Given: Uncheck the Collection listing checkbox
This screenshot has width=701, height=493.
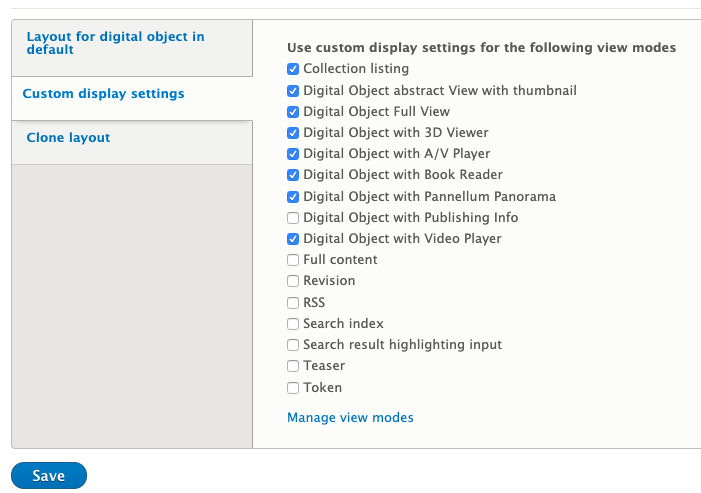Looking at the screenshot, I should coord(293,69).
